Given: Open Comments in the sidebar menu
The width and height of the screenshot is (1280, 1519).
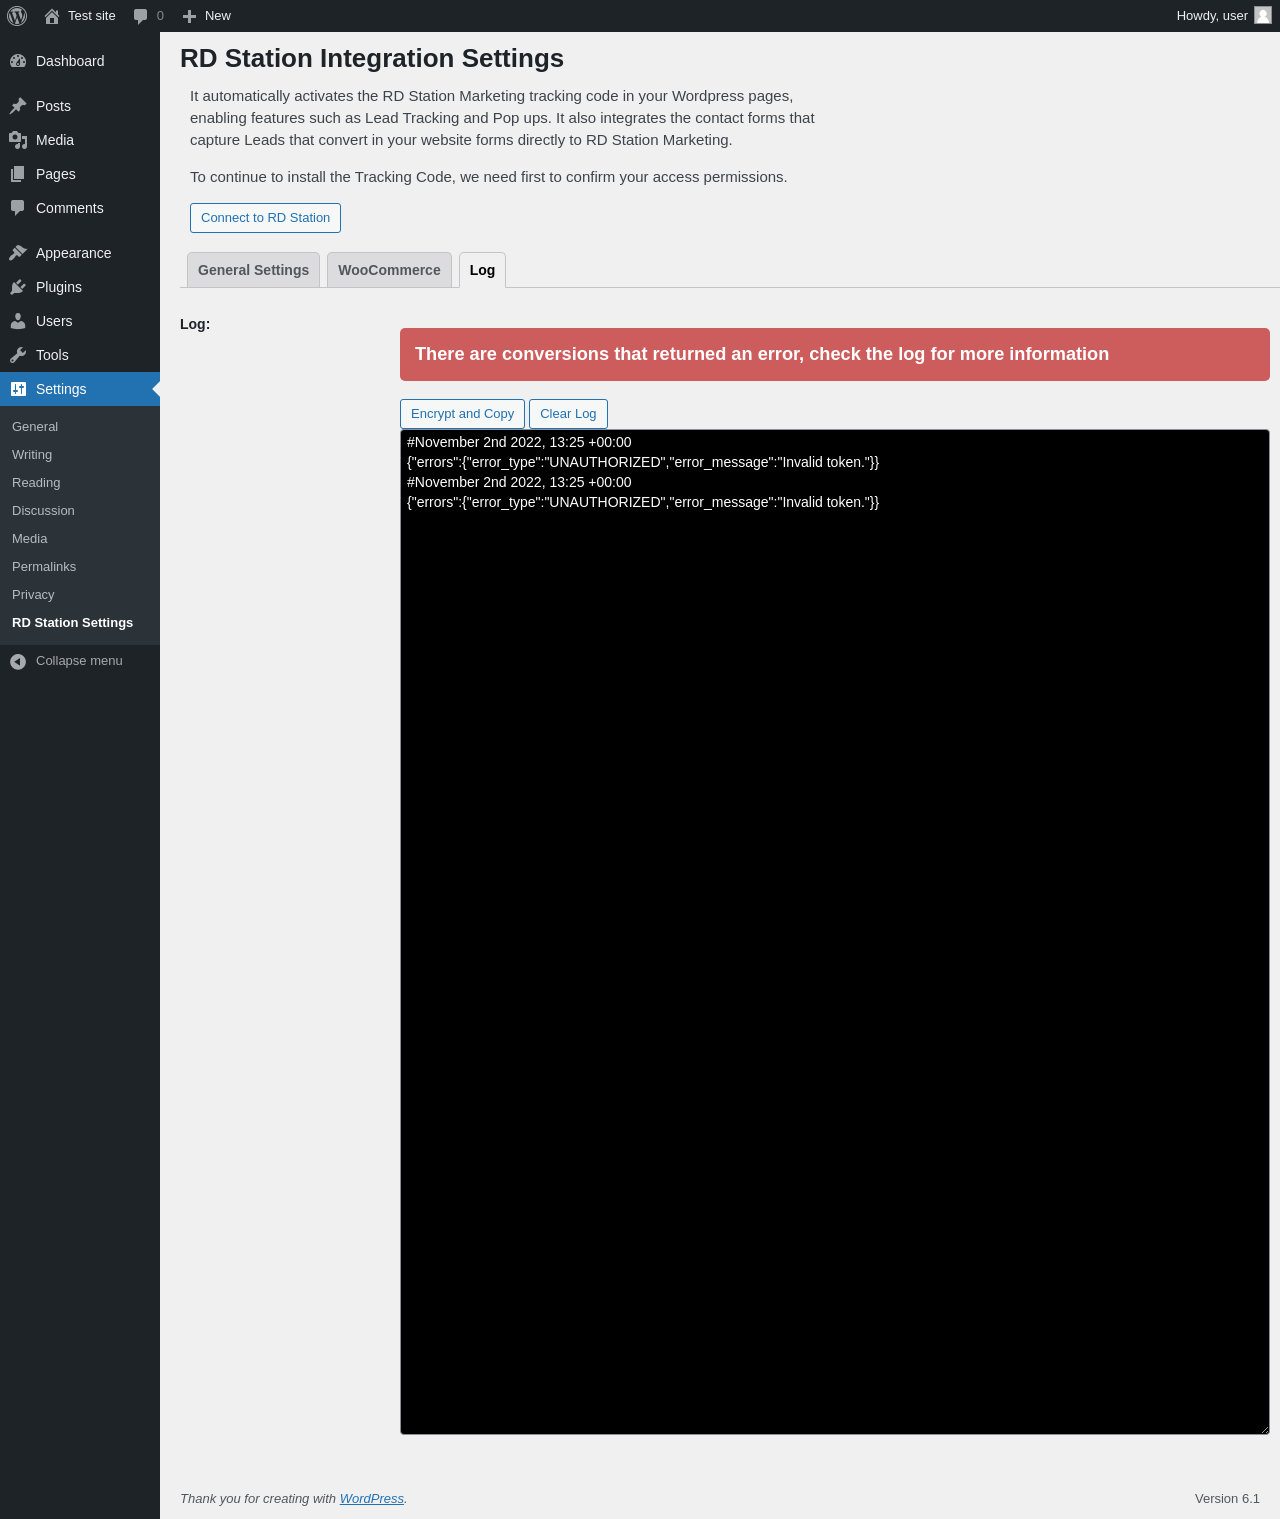Looking at the screenshot, I should coord(80,208).
